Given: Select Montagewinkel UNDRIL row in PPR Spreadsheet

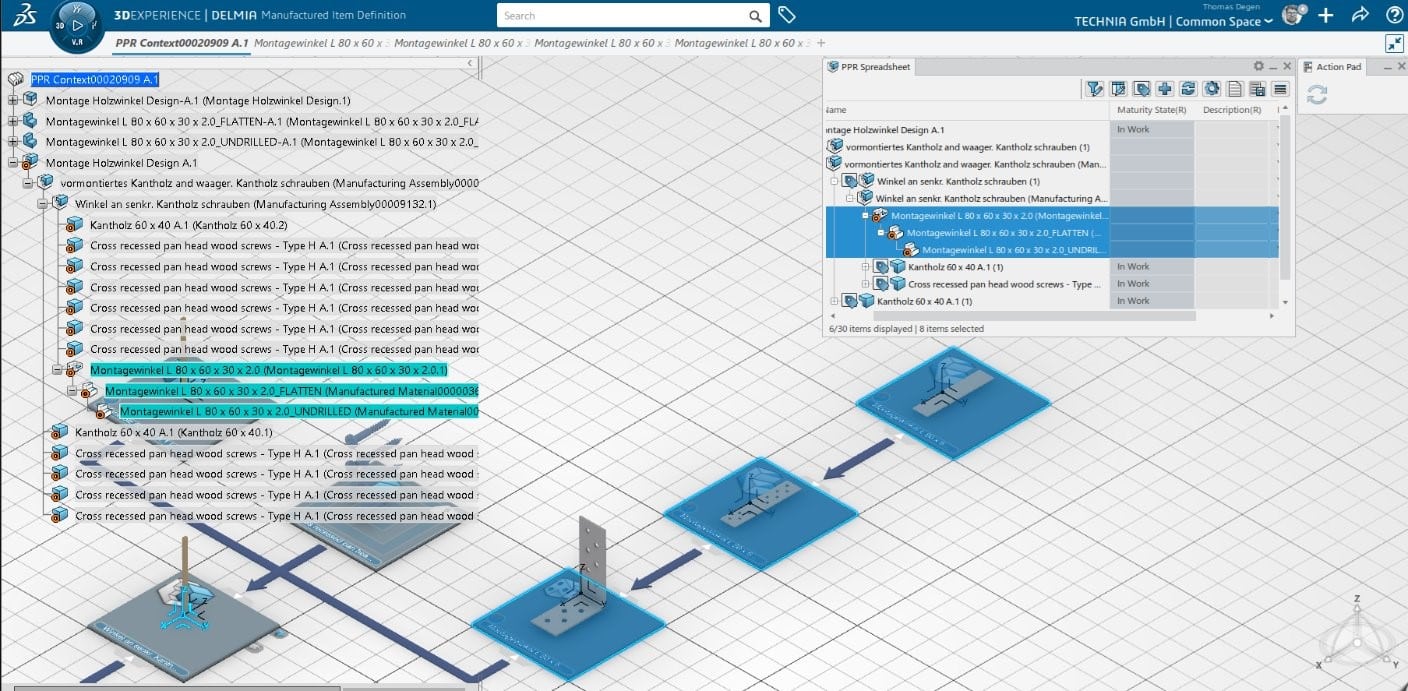Looking at the screenshot, I should [x=1011, y=250].
